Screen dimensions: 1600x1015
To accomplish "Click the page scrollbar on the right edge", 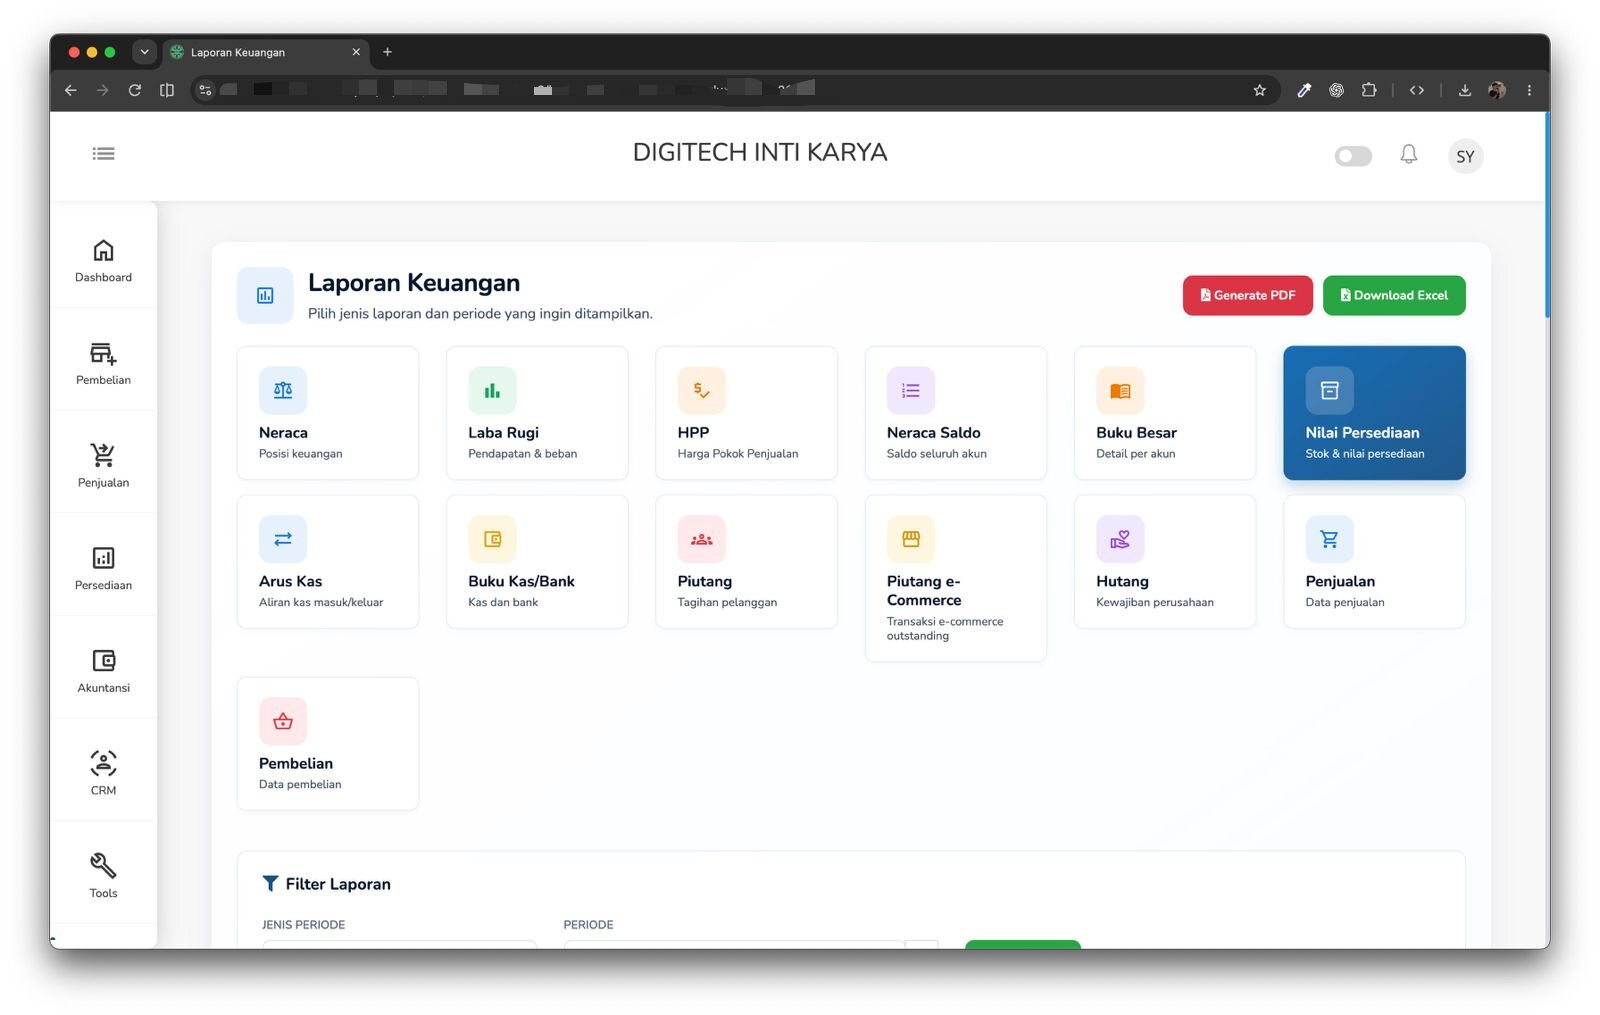I will point(1547,215).
